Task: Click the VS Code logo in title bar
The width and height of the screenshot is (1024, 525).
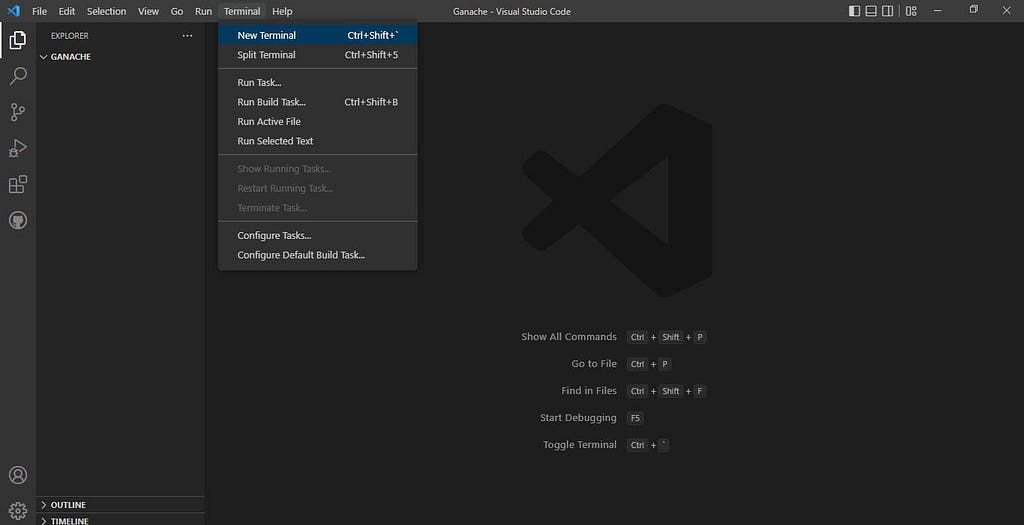Action: click(x=14, y=11)
